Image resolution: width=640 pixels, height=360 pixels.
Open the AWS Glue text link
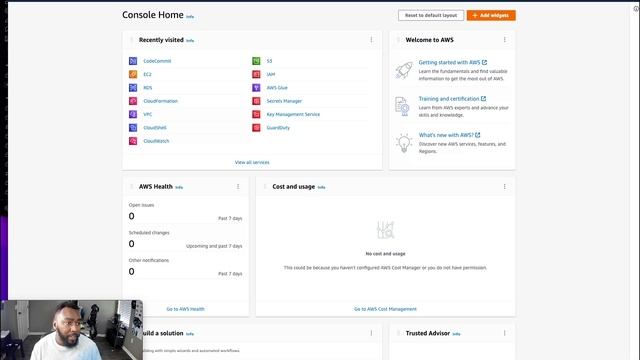277,88
